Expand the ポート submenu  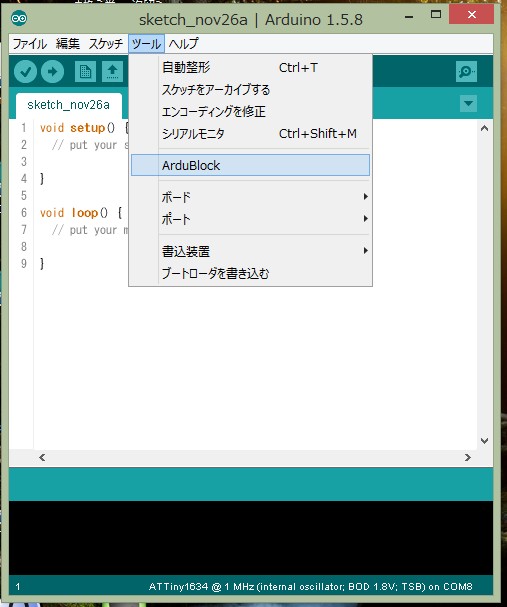point(250,219)
